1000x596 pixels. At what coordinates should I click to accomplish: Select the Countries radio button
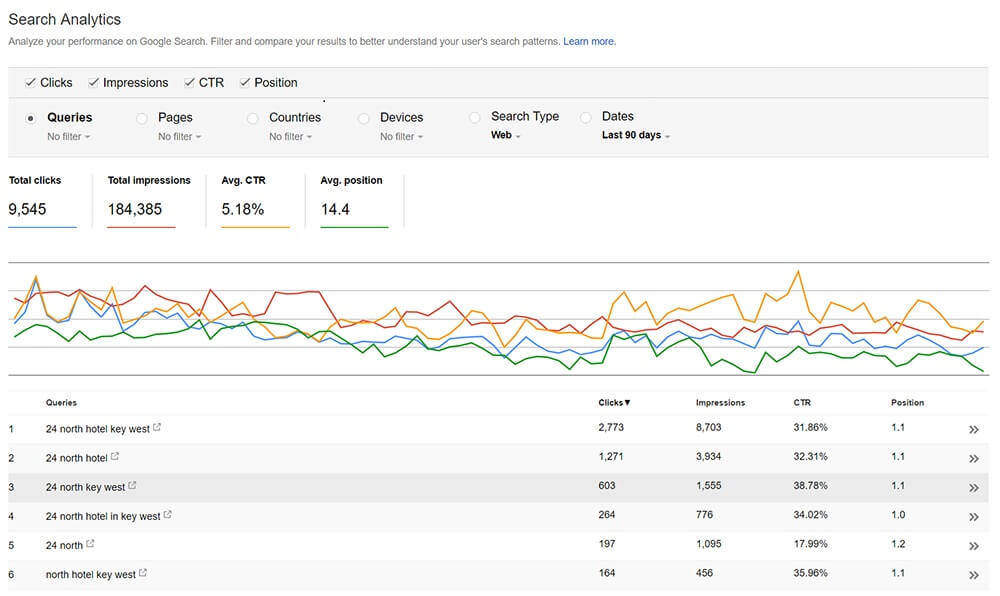click(x=253, y=118)
